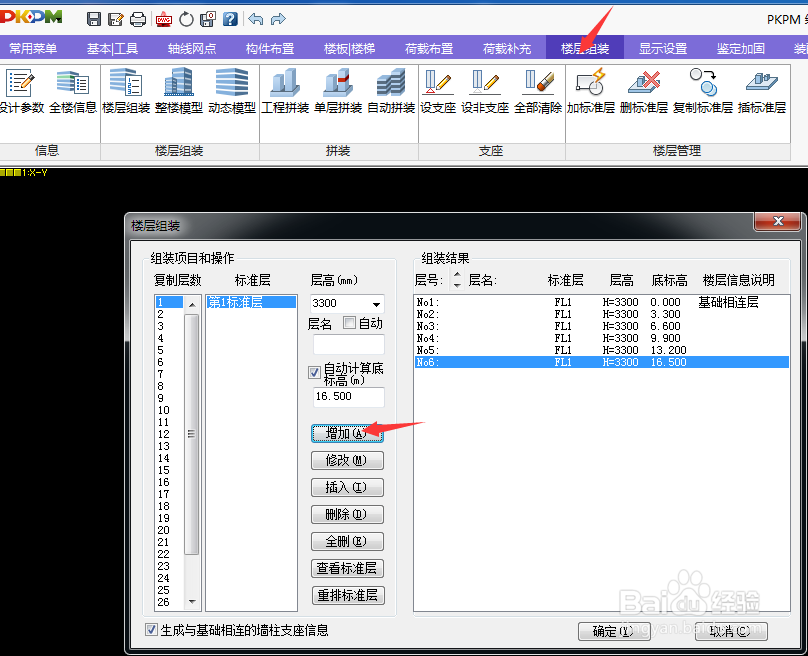The height and width of the screenshot is (656, 808).
Task: Click the circular refresh icon
Action: click(x=186, y=20)
